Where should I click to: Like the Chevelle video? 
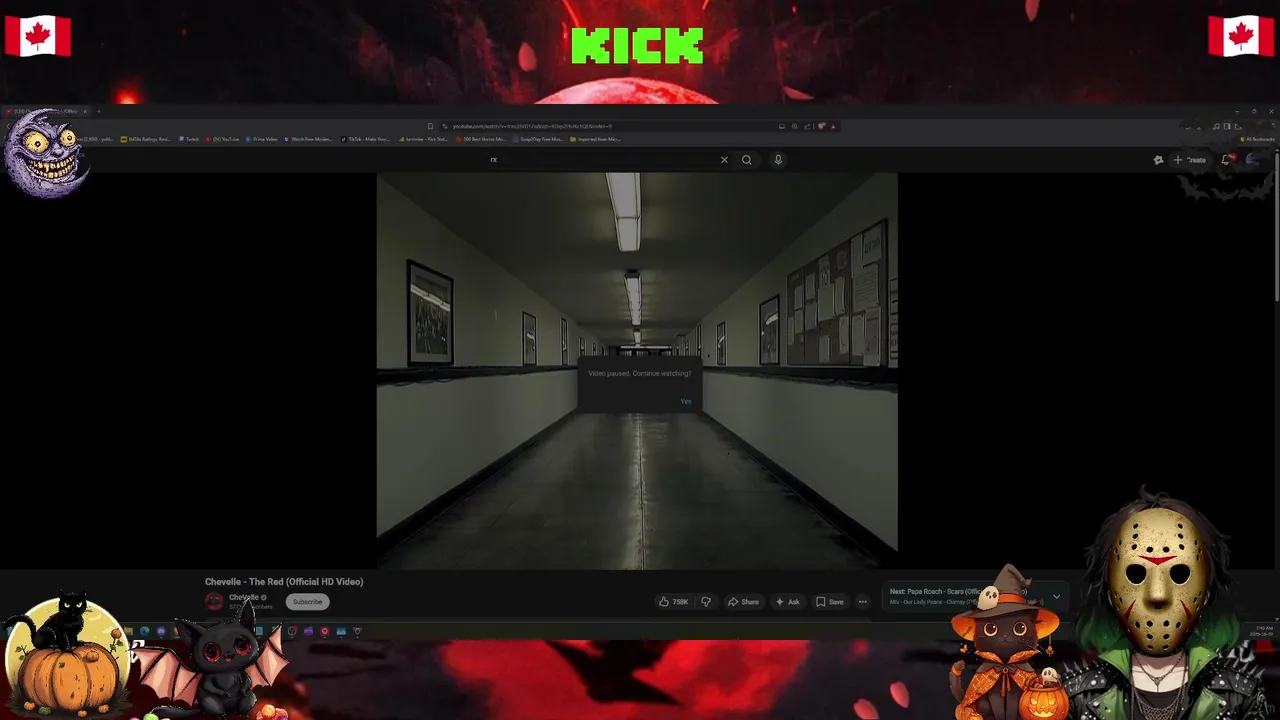click(x=673, y=602)
